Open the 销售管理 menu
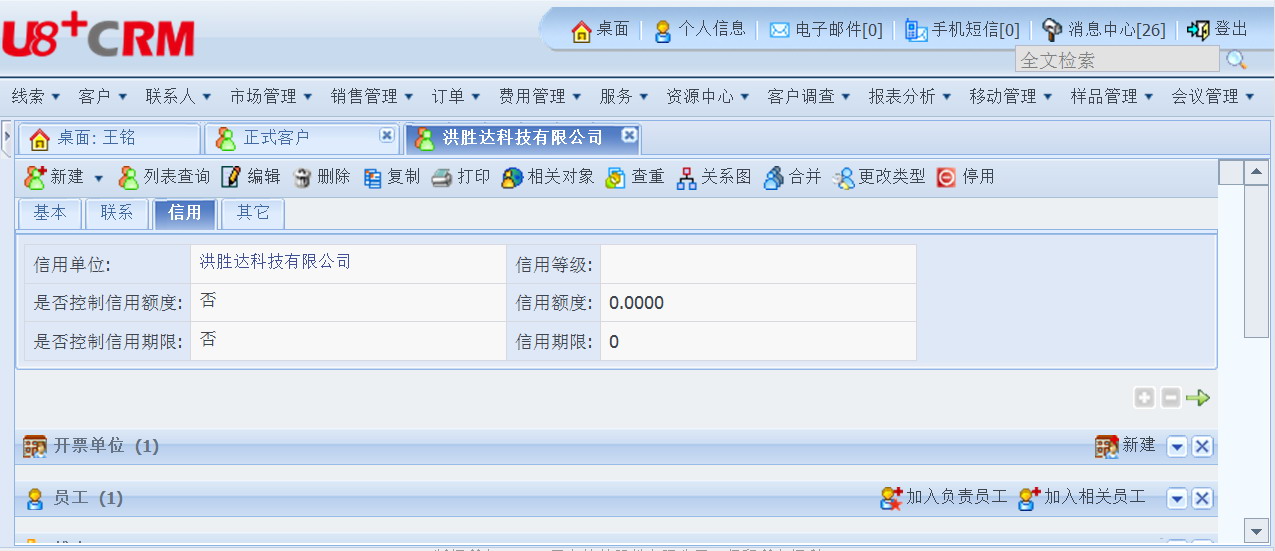Viewport: 1275px width, 551px height. click(372, 96)
